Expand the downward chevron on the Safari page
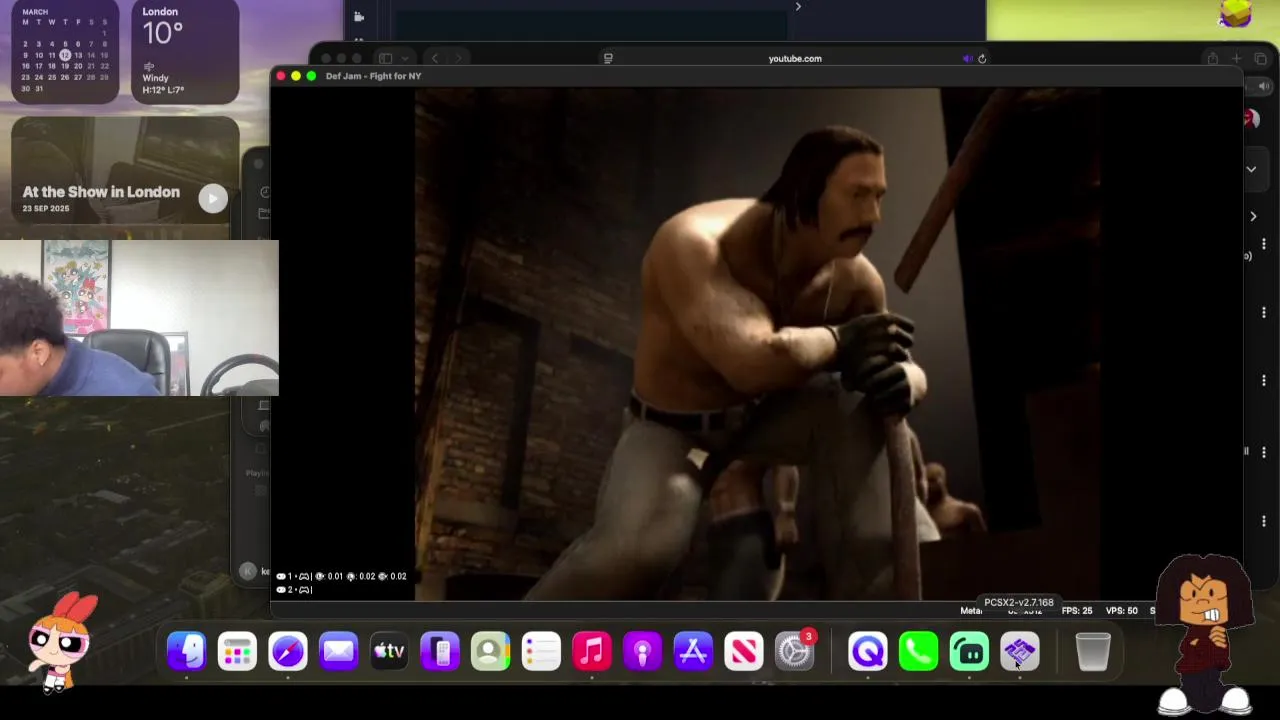 tap(1251, 170)
